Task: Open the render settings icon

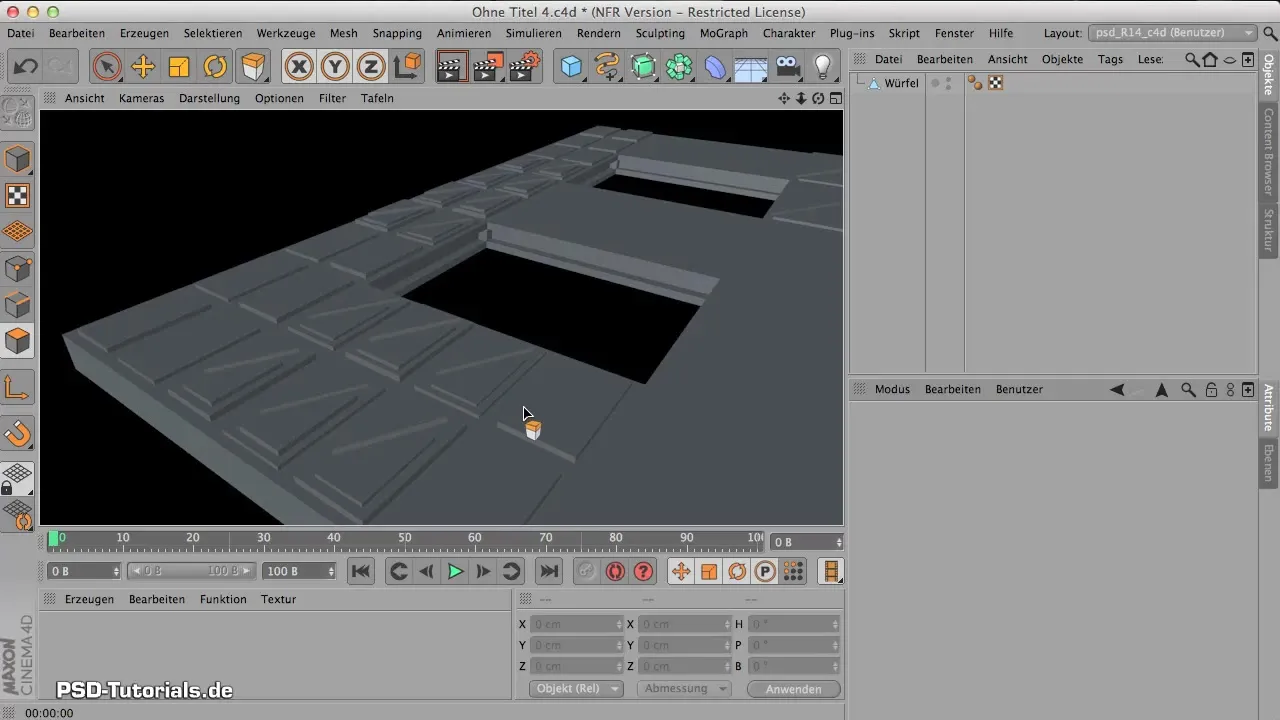Action: [x=525, y=67]
